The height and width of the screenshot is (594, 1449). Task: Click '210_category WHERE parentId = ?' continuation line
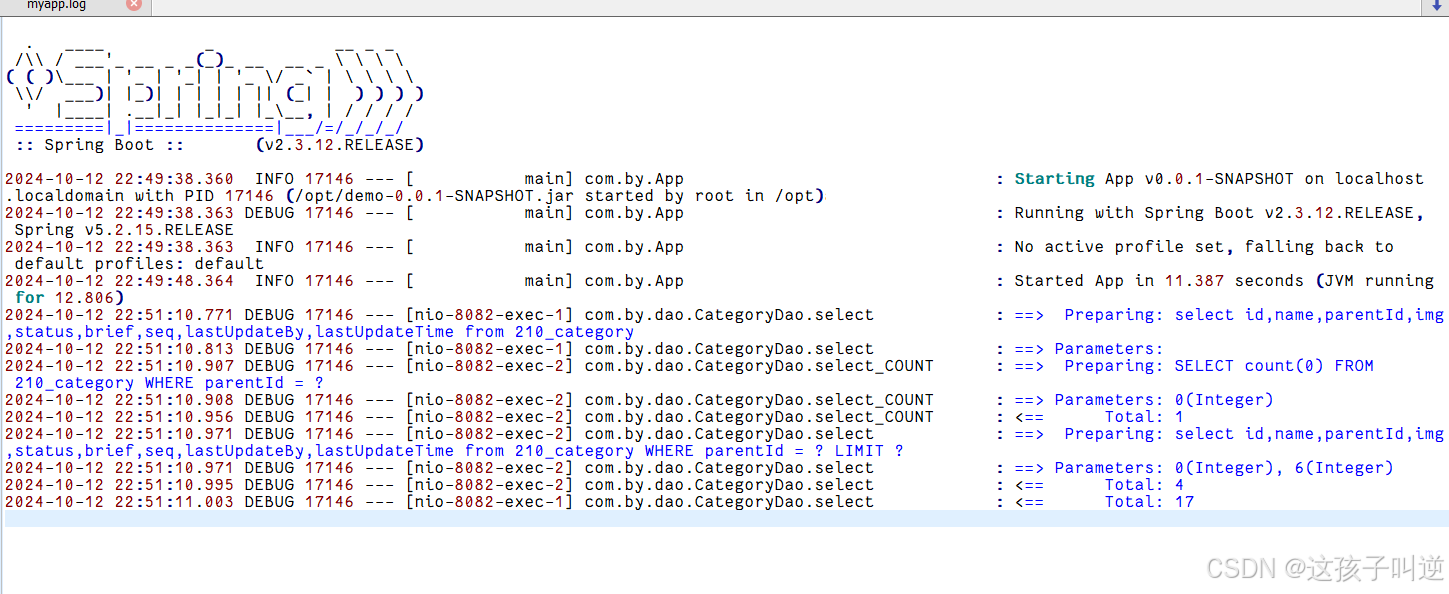pyautogui.click(x=170, y=383)
